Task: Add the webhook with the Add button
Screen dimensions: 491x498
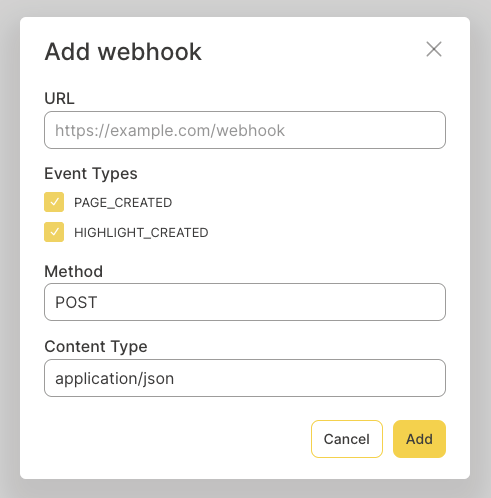Action: [419, 439]
